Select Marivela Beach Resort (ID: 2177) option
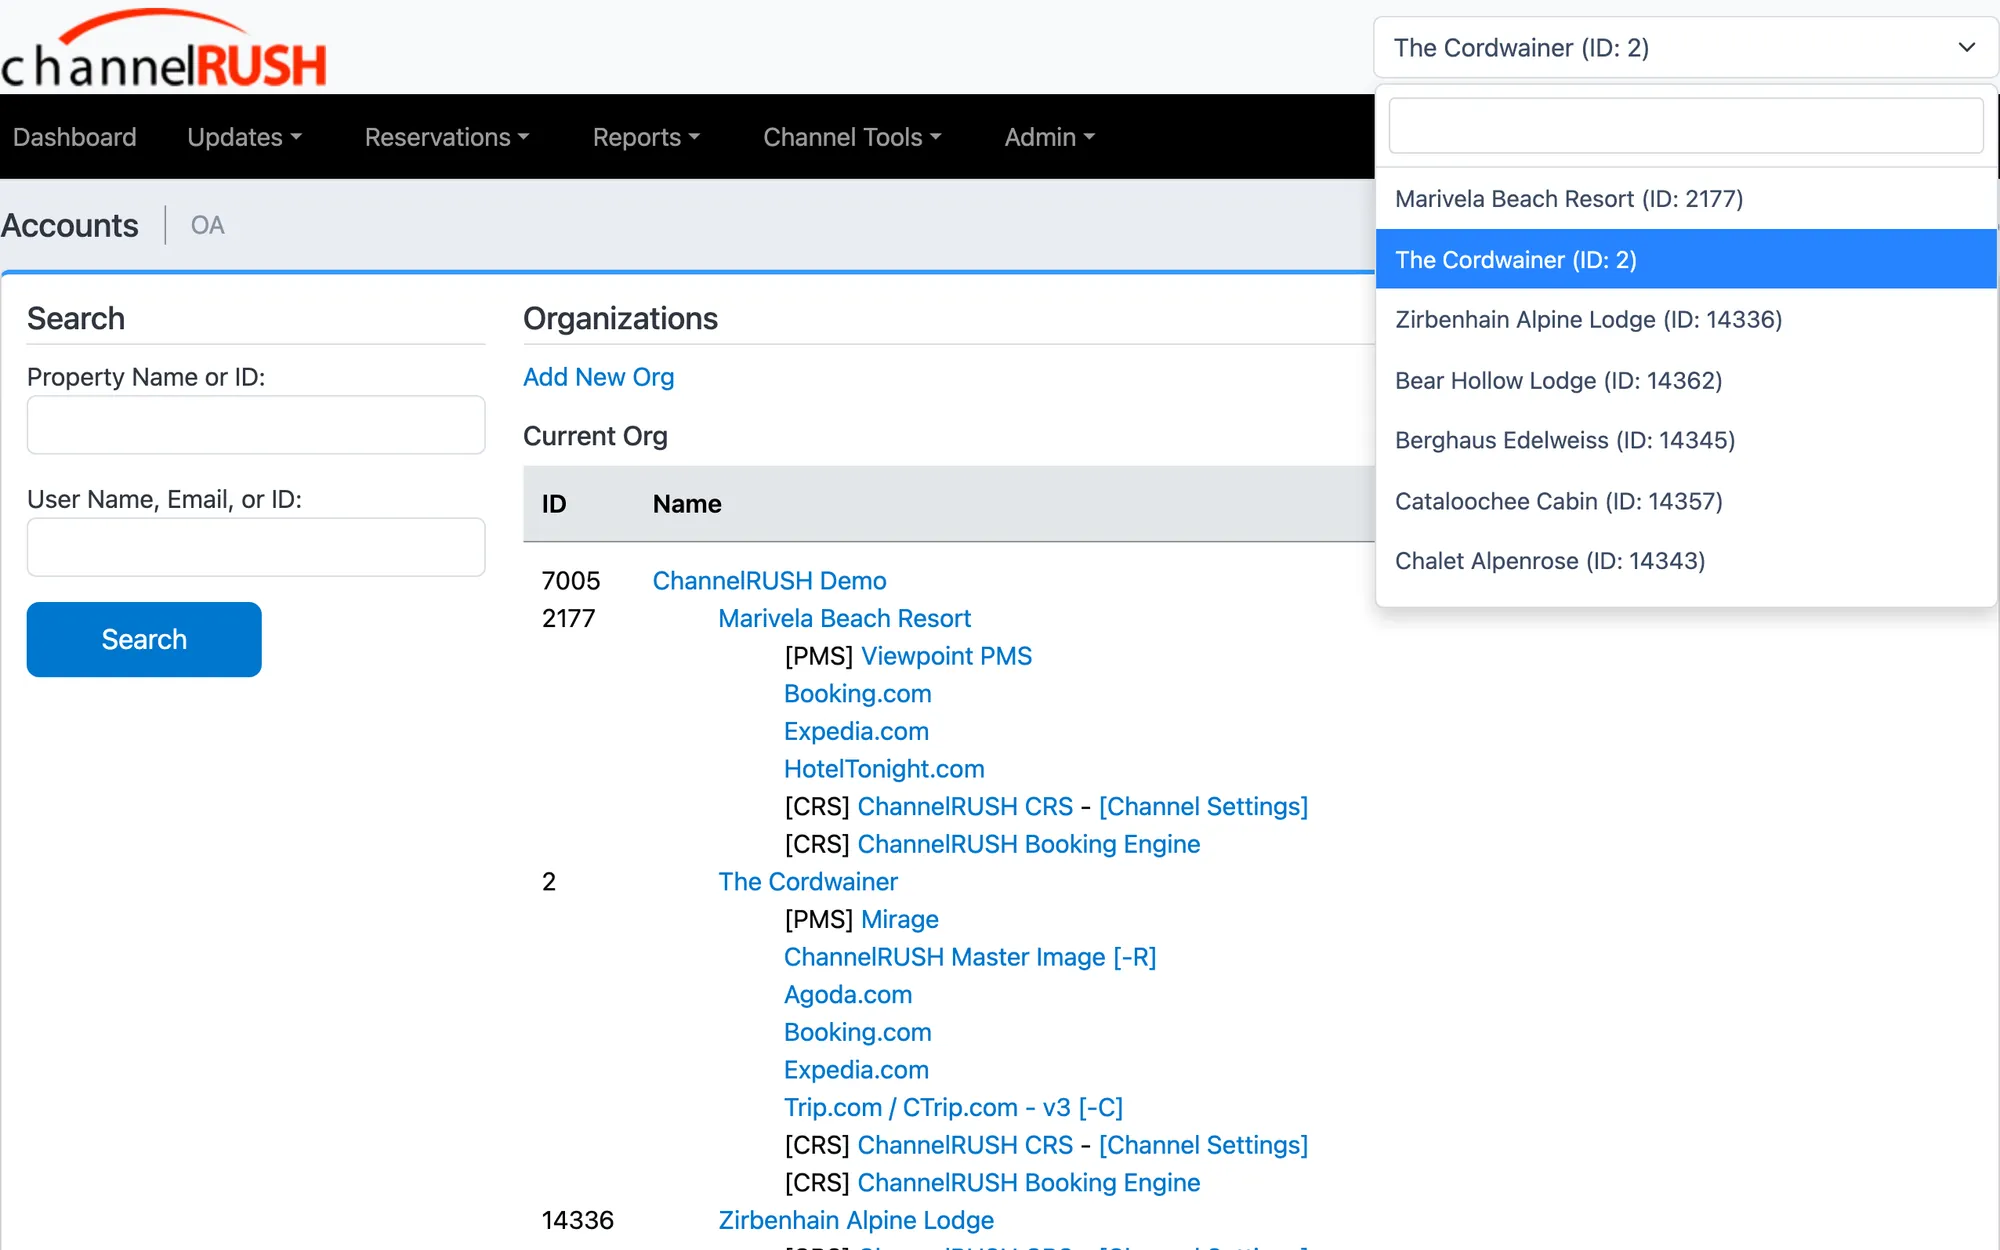2000x1250 pixels. point(1686,199)
